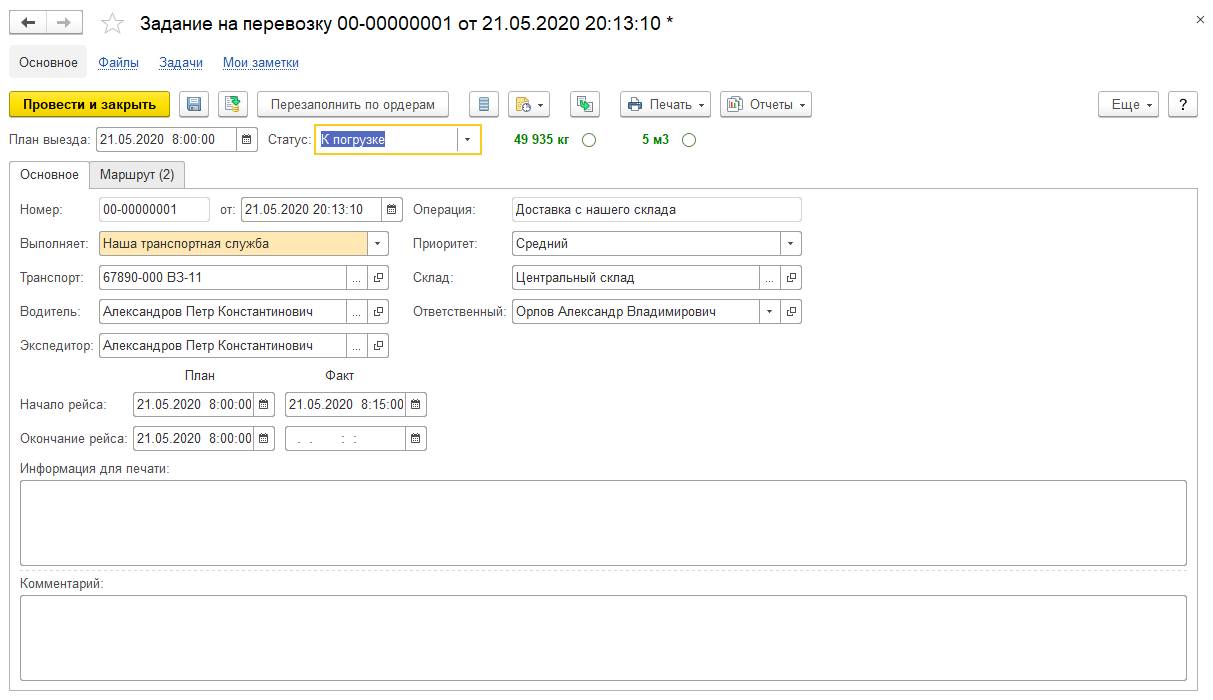Expand the Статус dropdown list
This screenshot has width=1213, height=700.
click(467, 140)
